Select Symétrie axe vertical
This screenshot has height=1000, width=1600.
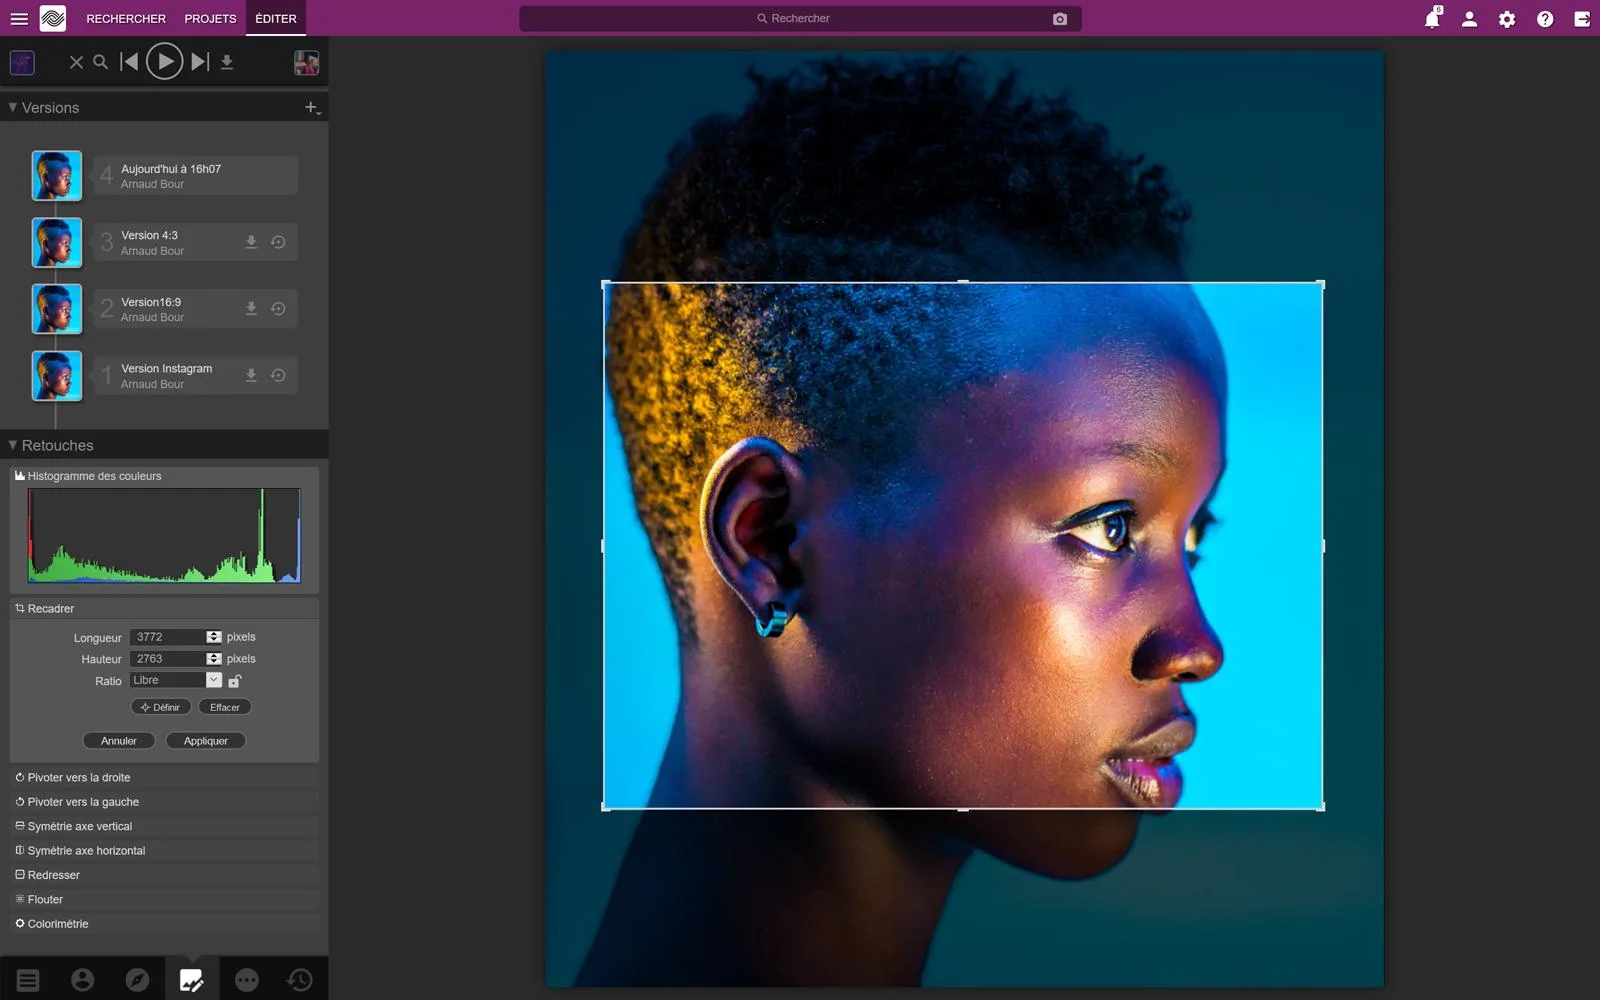coord(164,826)
